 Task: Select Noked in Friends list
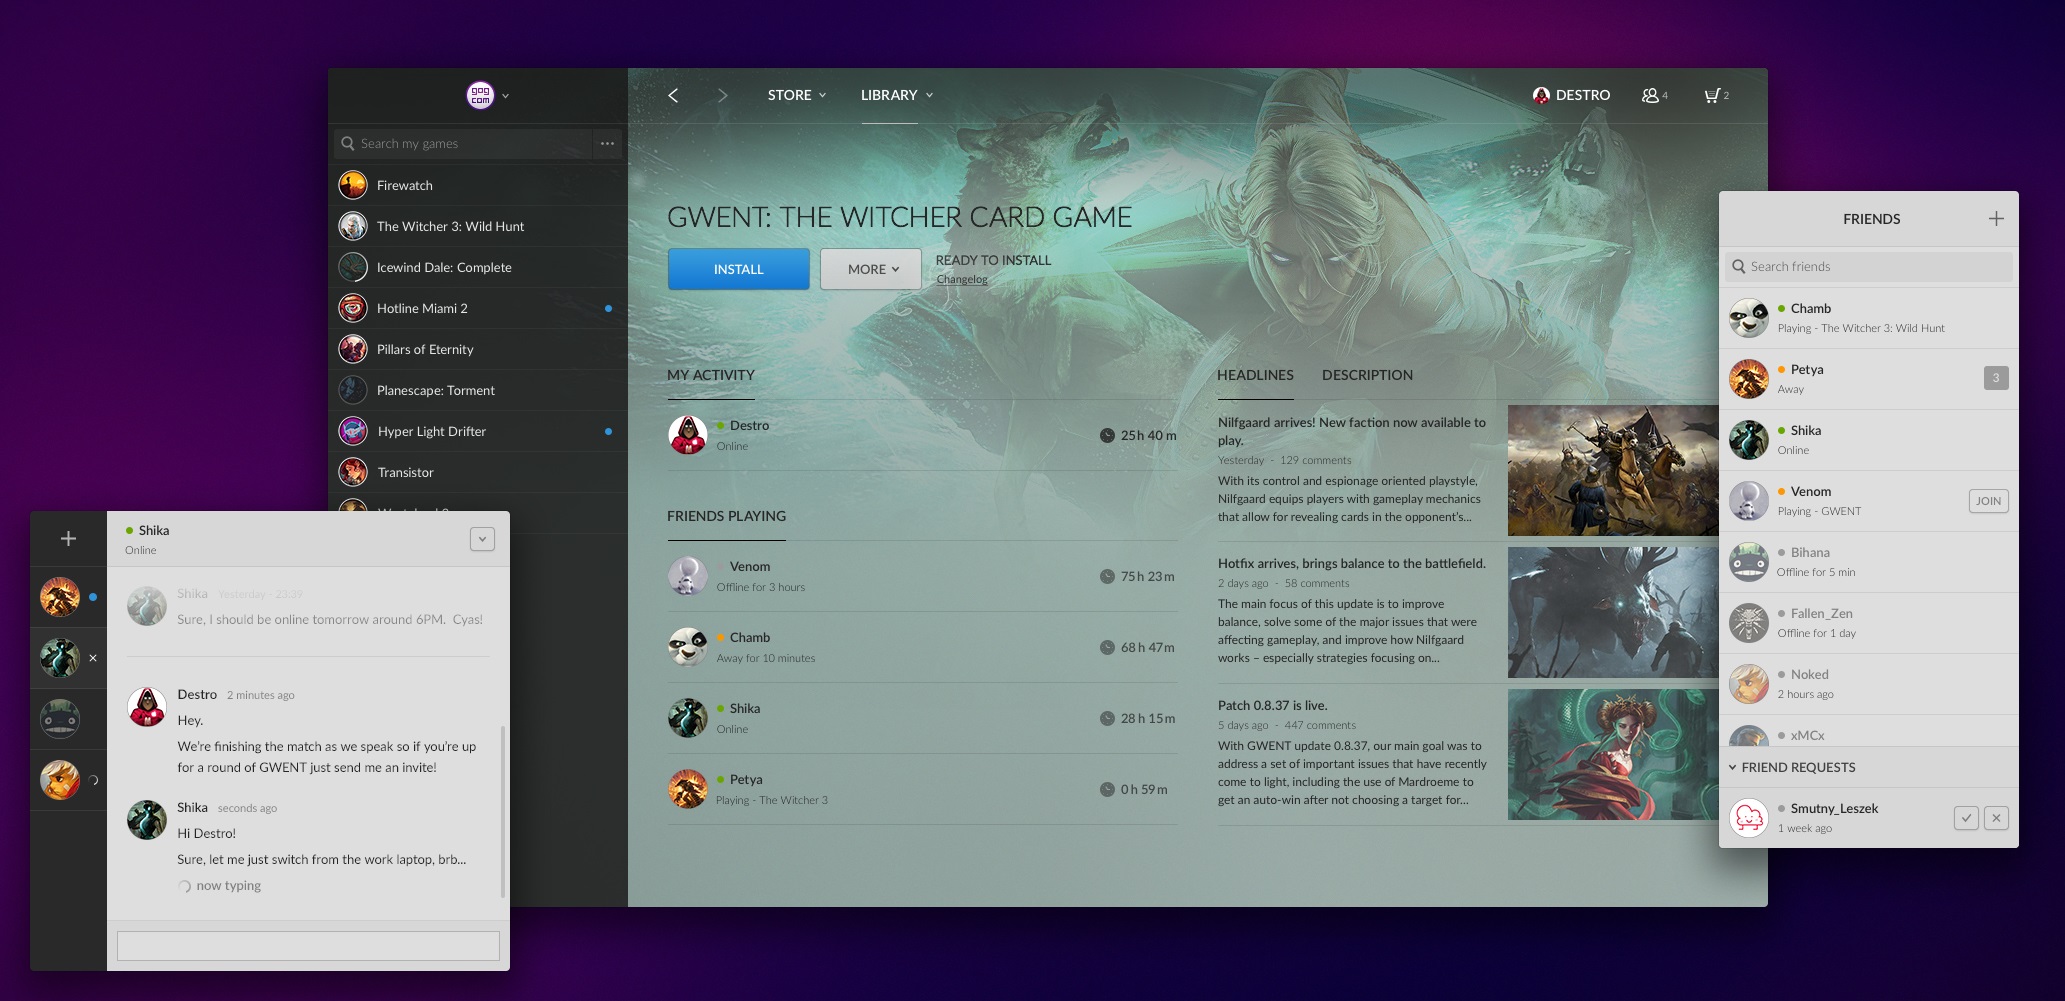point(1869,684)
